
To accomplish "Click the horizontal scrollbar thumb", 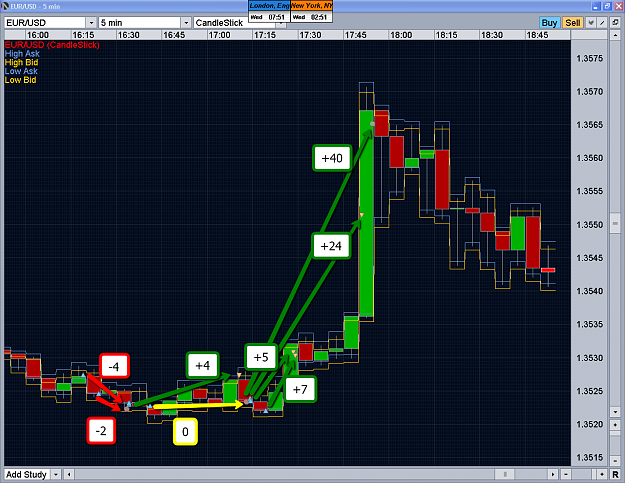I will pos(505,474).
